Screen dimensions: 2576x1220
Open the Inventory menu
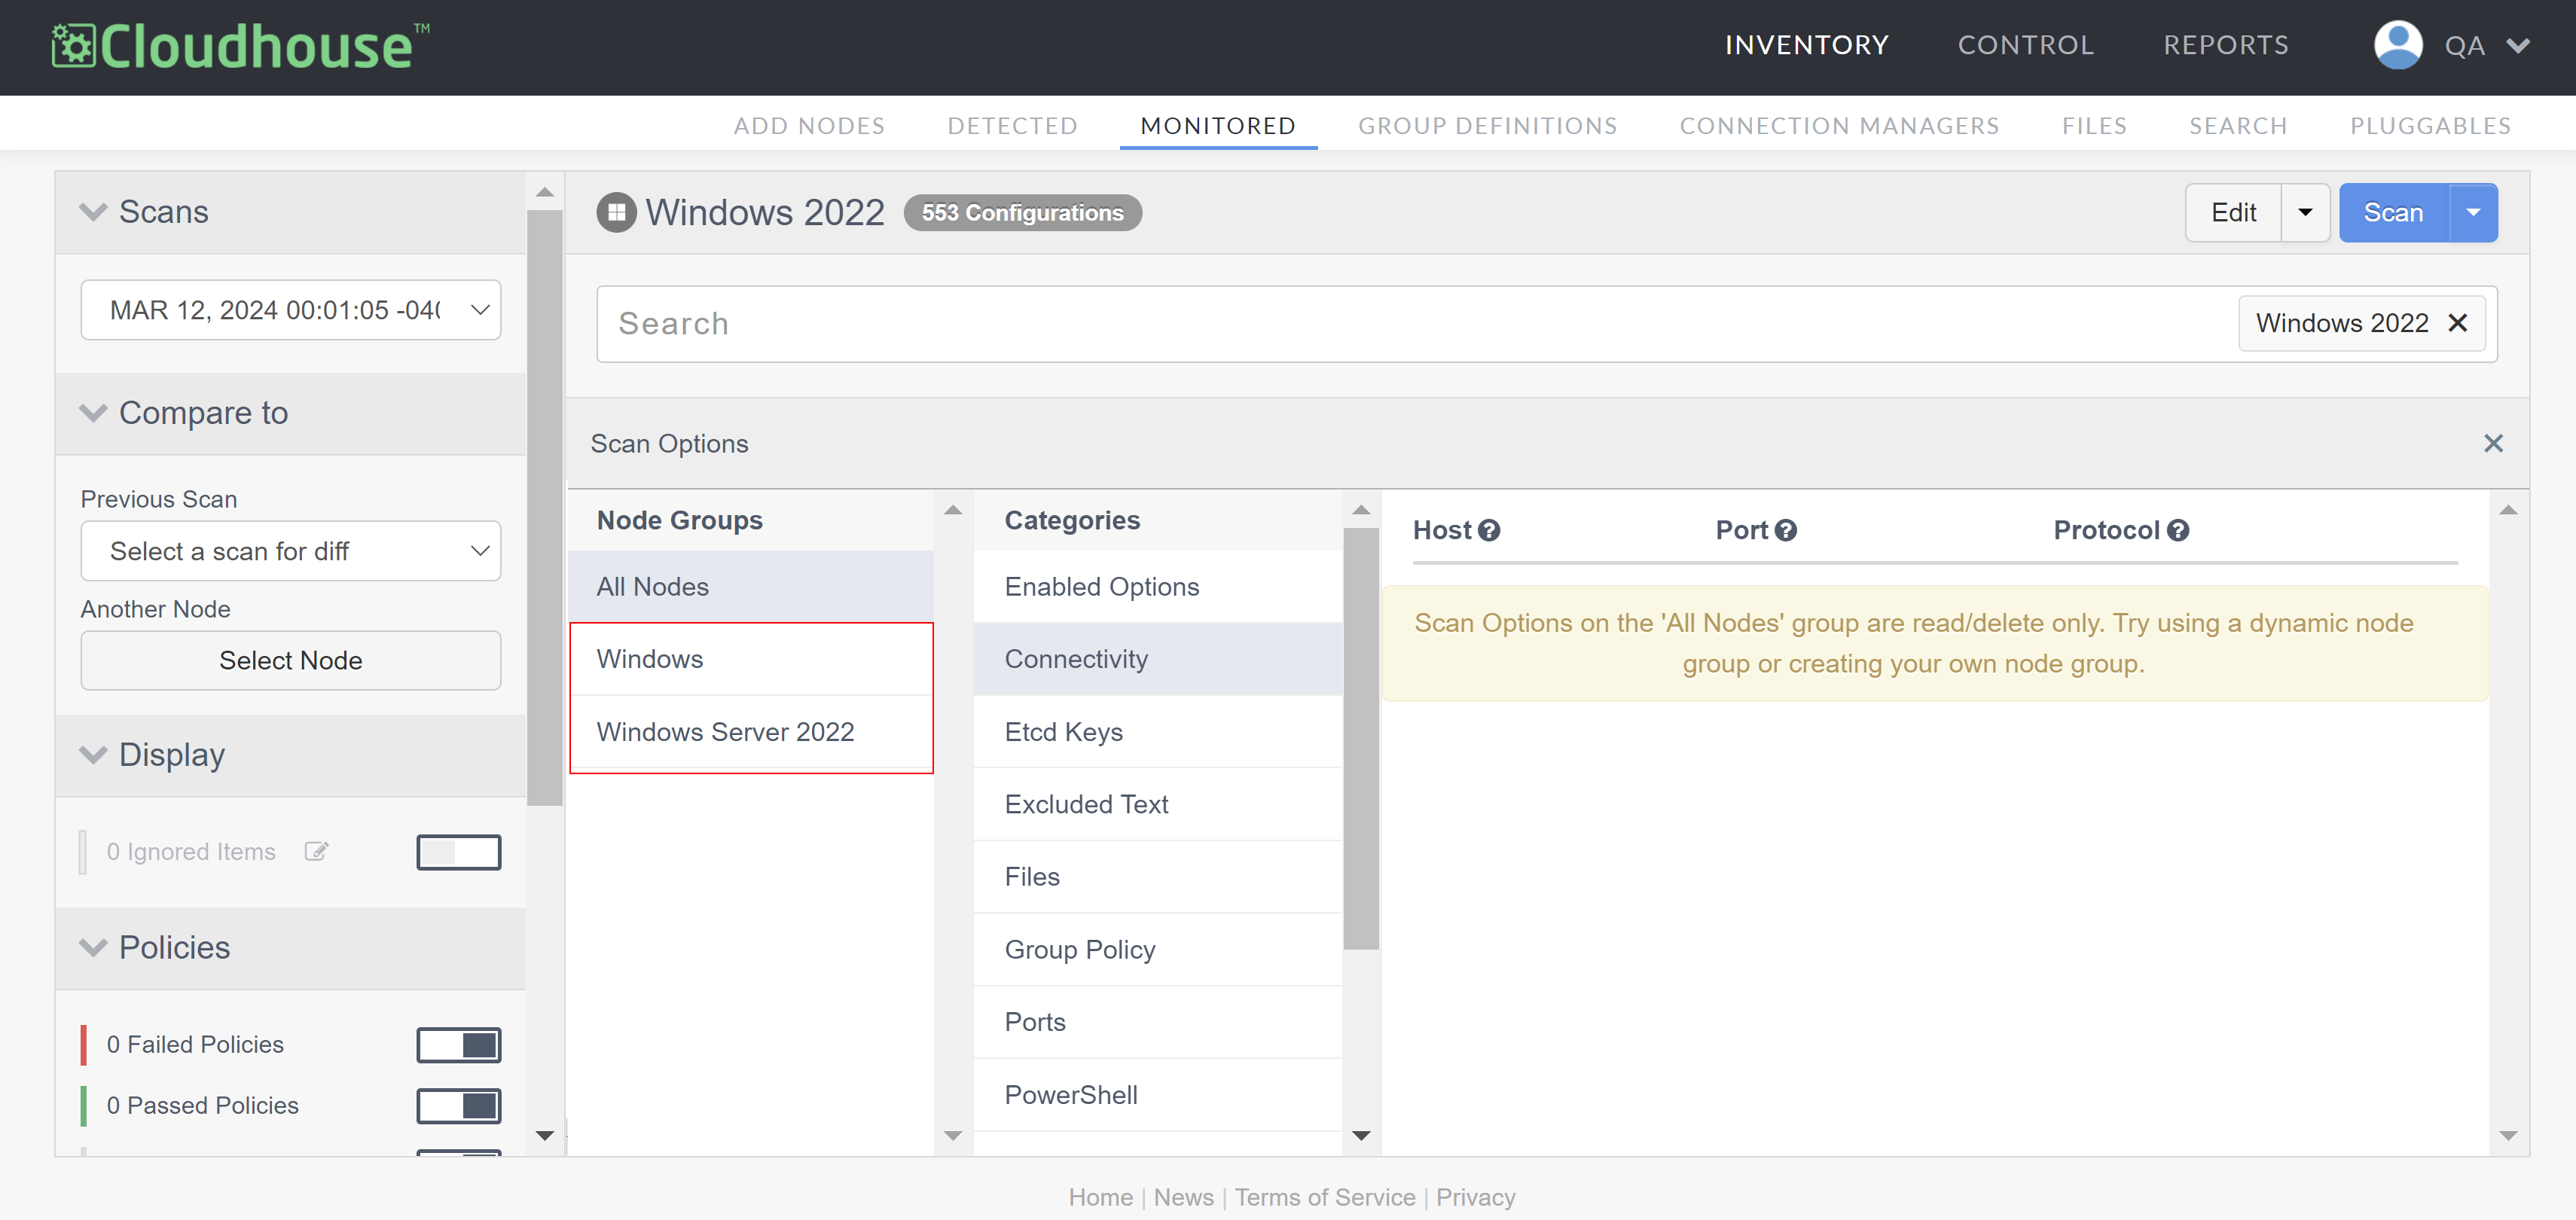click(1806, 45)
